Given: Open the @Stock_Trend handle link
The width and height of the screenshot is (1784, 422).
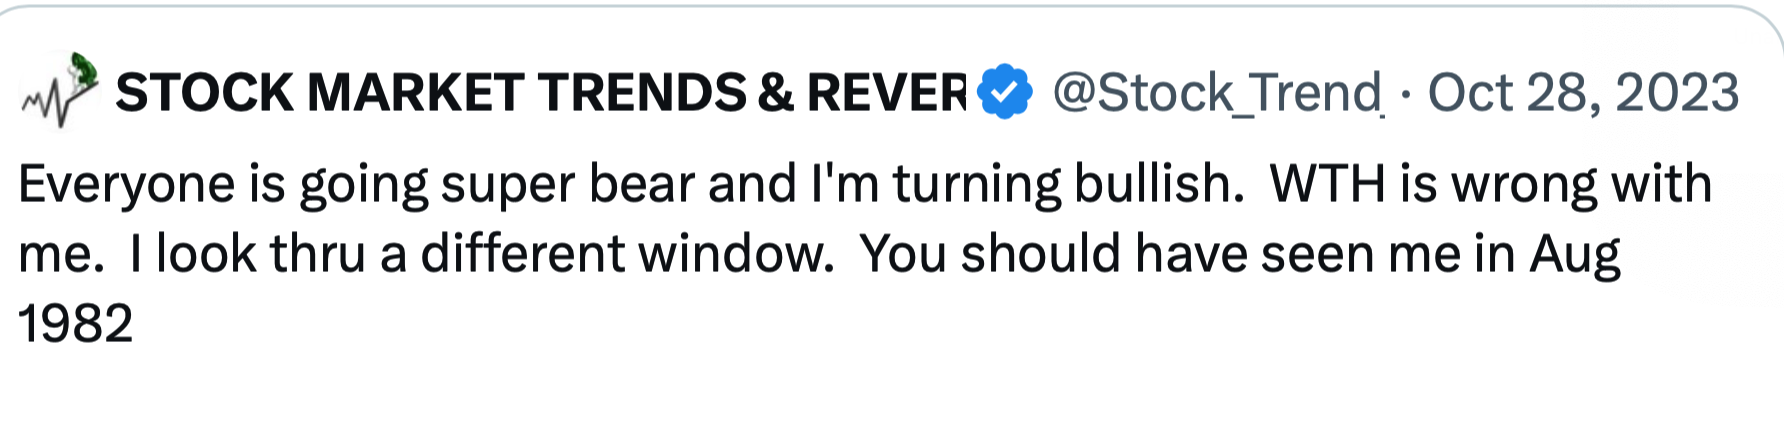Looking at the screenshot, I should 1217,93.
